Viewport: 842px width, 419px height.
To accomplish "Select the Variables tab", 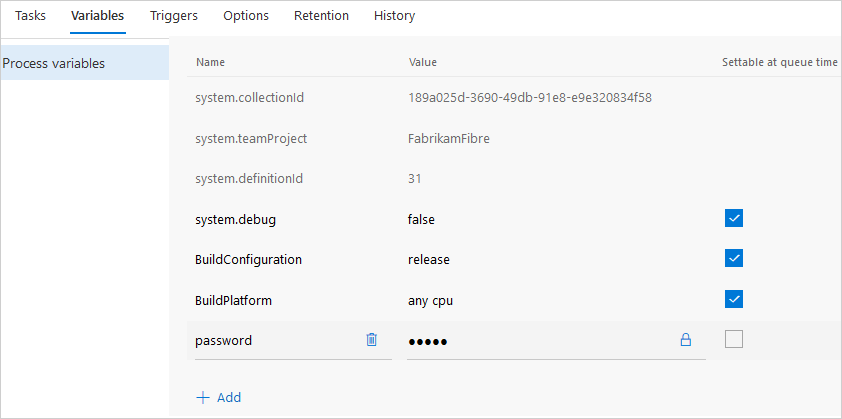I will pos(98,16).
